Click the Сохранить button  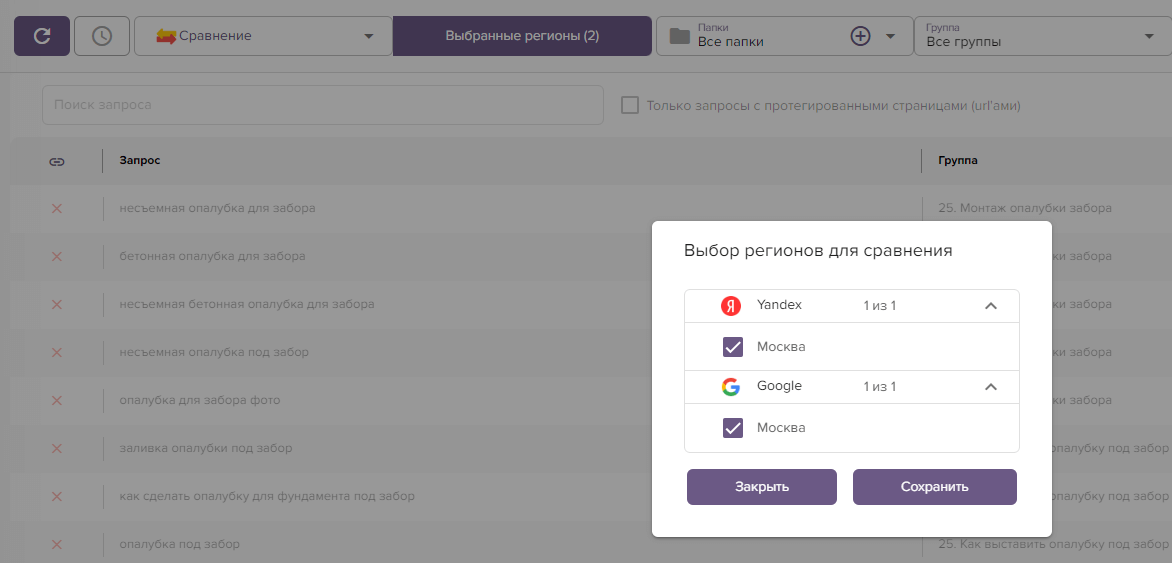[934, 487]
